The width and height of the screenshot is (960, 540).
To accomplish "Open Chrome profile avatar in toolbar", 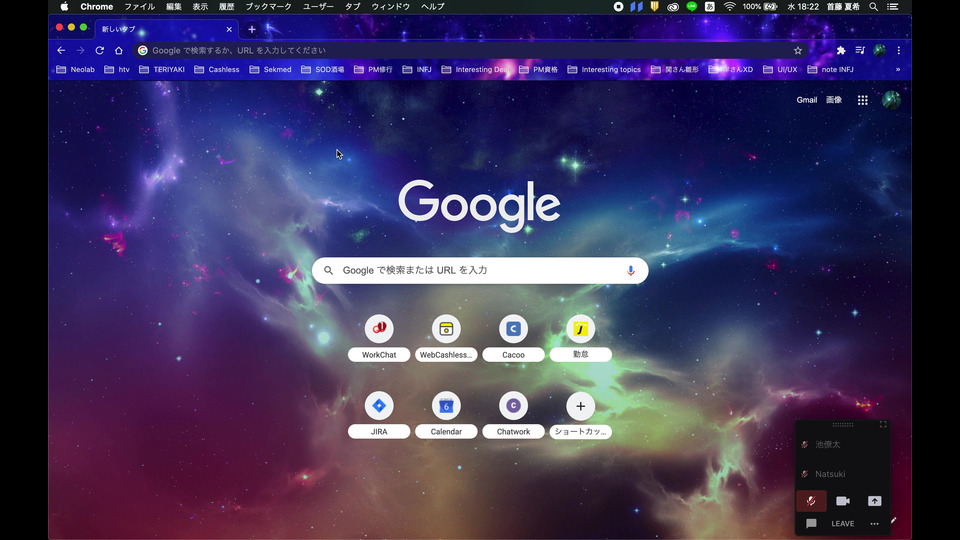I will (x=879, y=51).
